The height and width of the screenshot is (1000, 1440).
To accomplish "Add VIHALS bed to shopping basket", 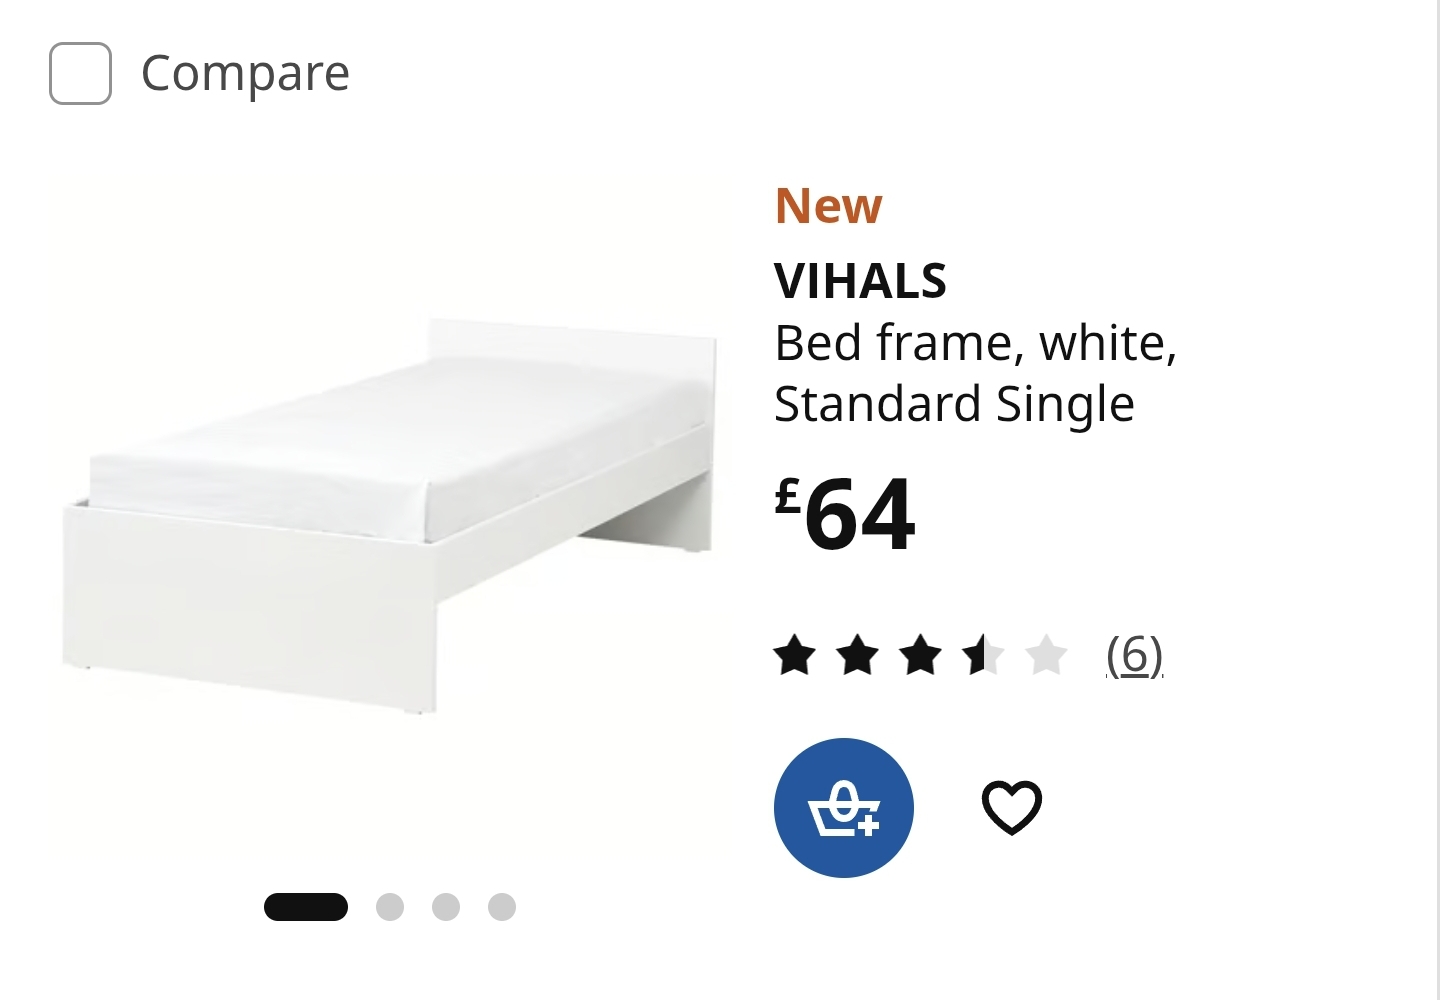I will 844,808.
